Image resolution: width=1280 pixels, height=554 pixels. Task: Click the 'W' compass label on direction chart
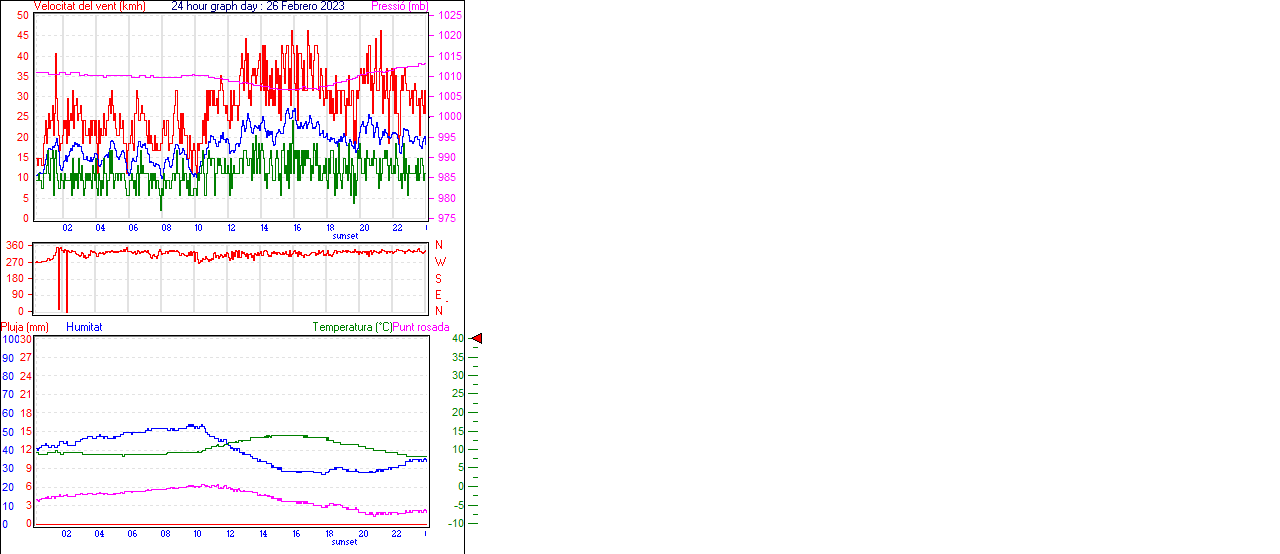[439, 262]
